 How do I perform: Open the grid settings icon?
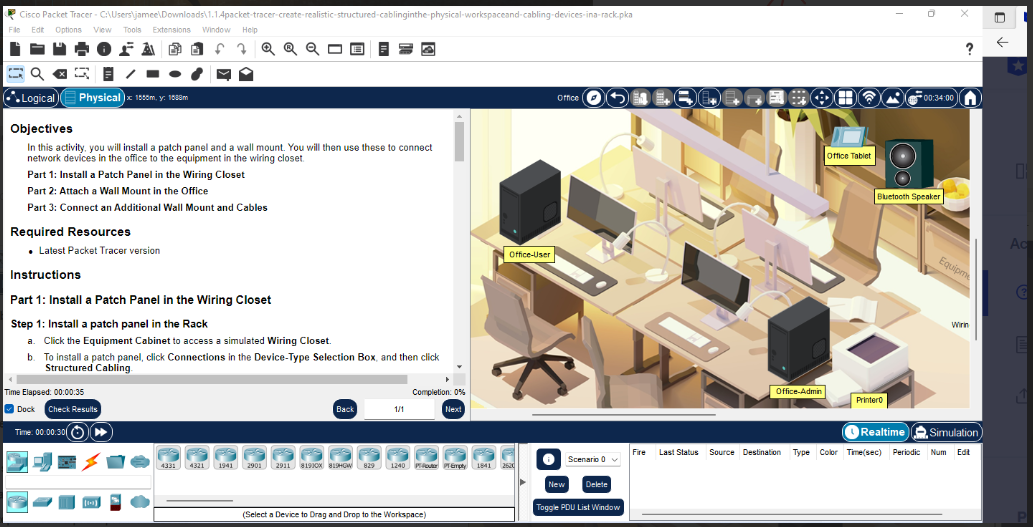[845, 98]
